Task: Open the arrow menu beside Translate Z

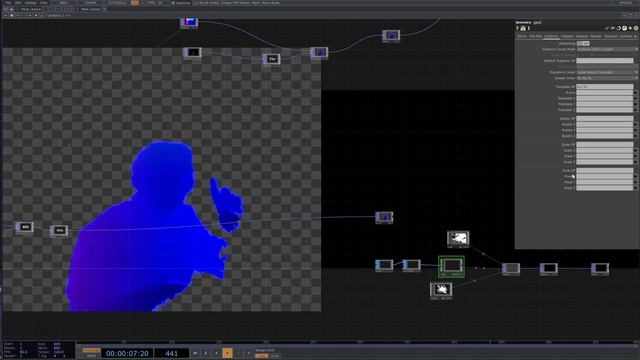Action: pos(636,110)
